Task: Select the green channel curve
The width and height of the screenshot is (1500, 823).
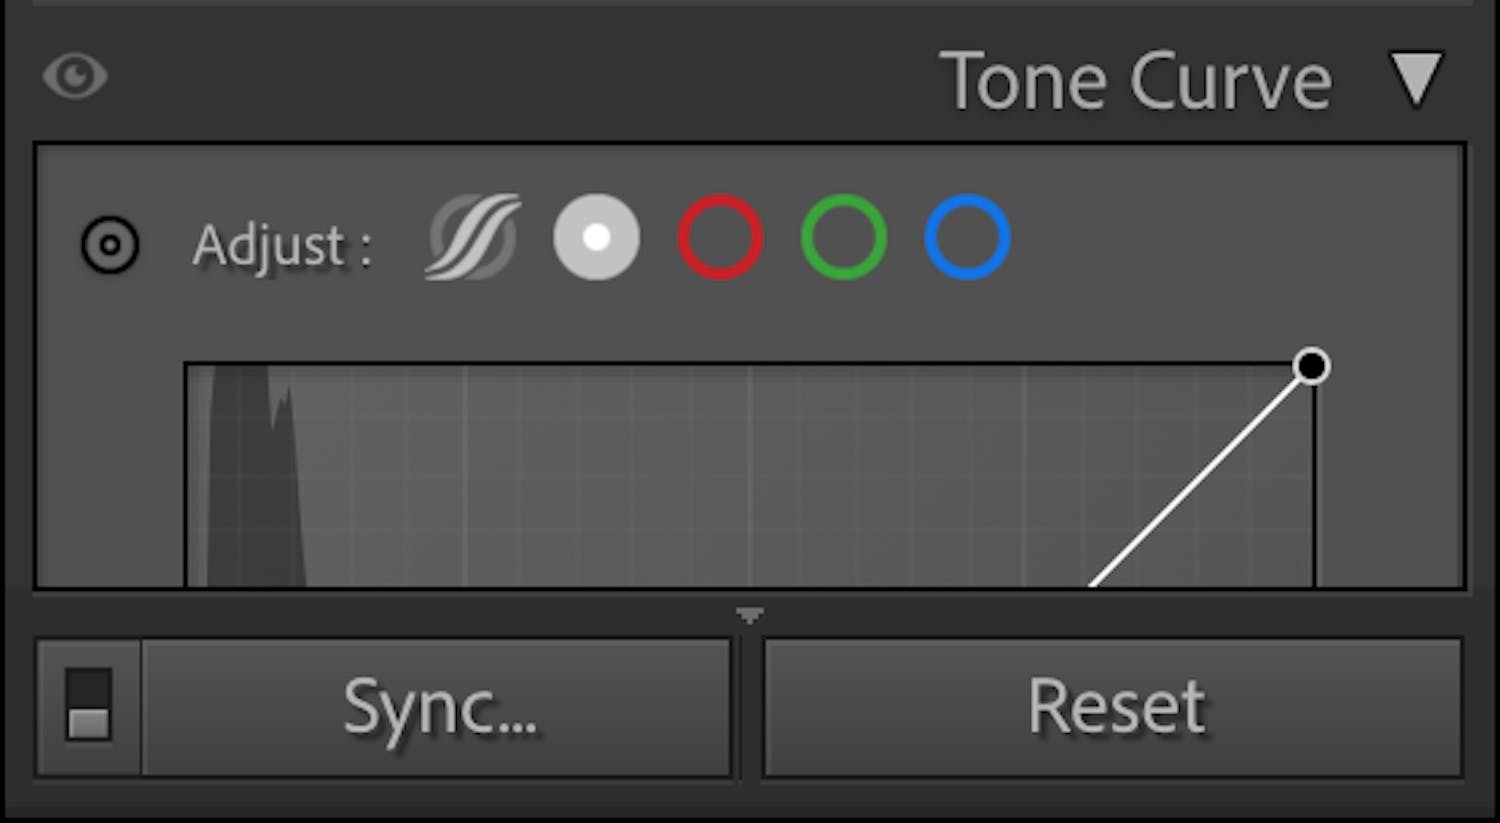Action: pos(843,238)
